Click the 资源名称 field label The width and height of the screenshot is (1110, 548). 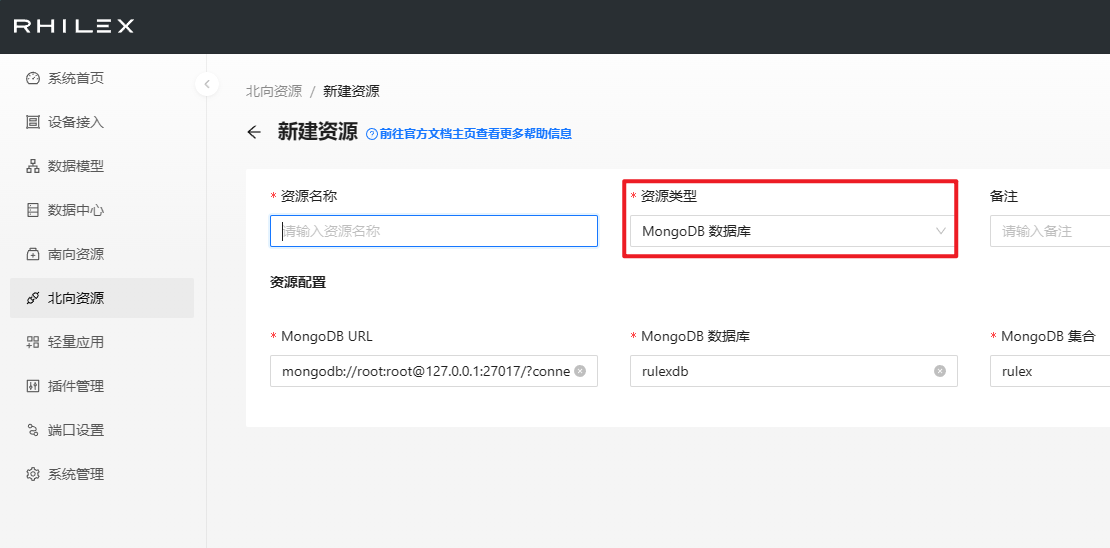(309, 196)
